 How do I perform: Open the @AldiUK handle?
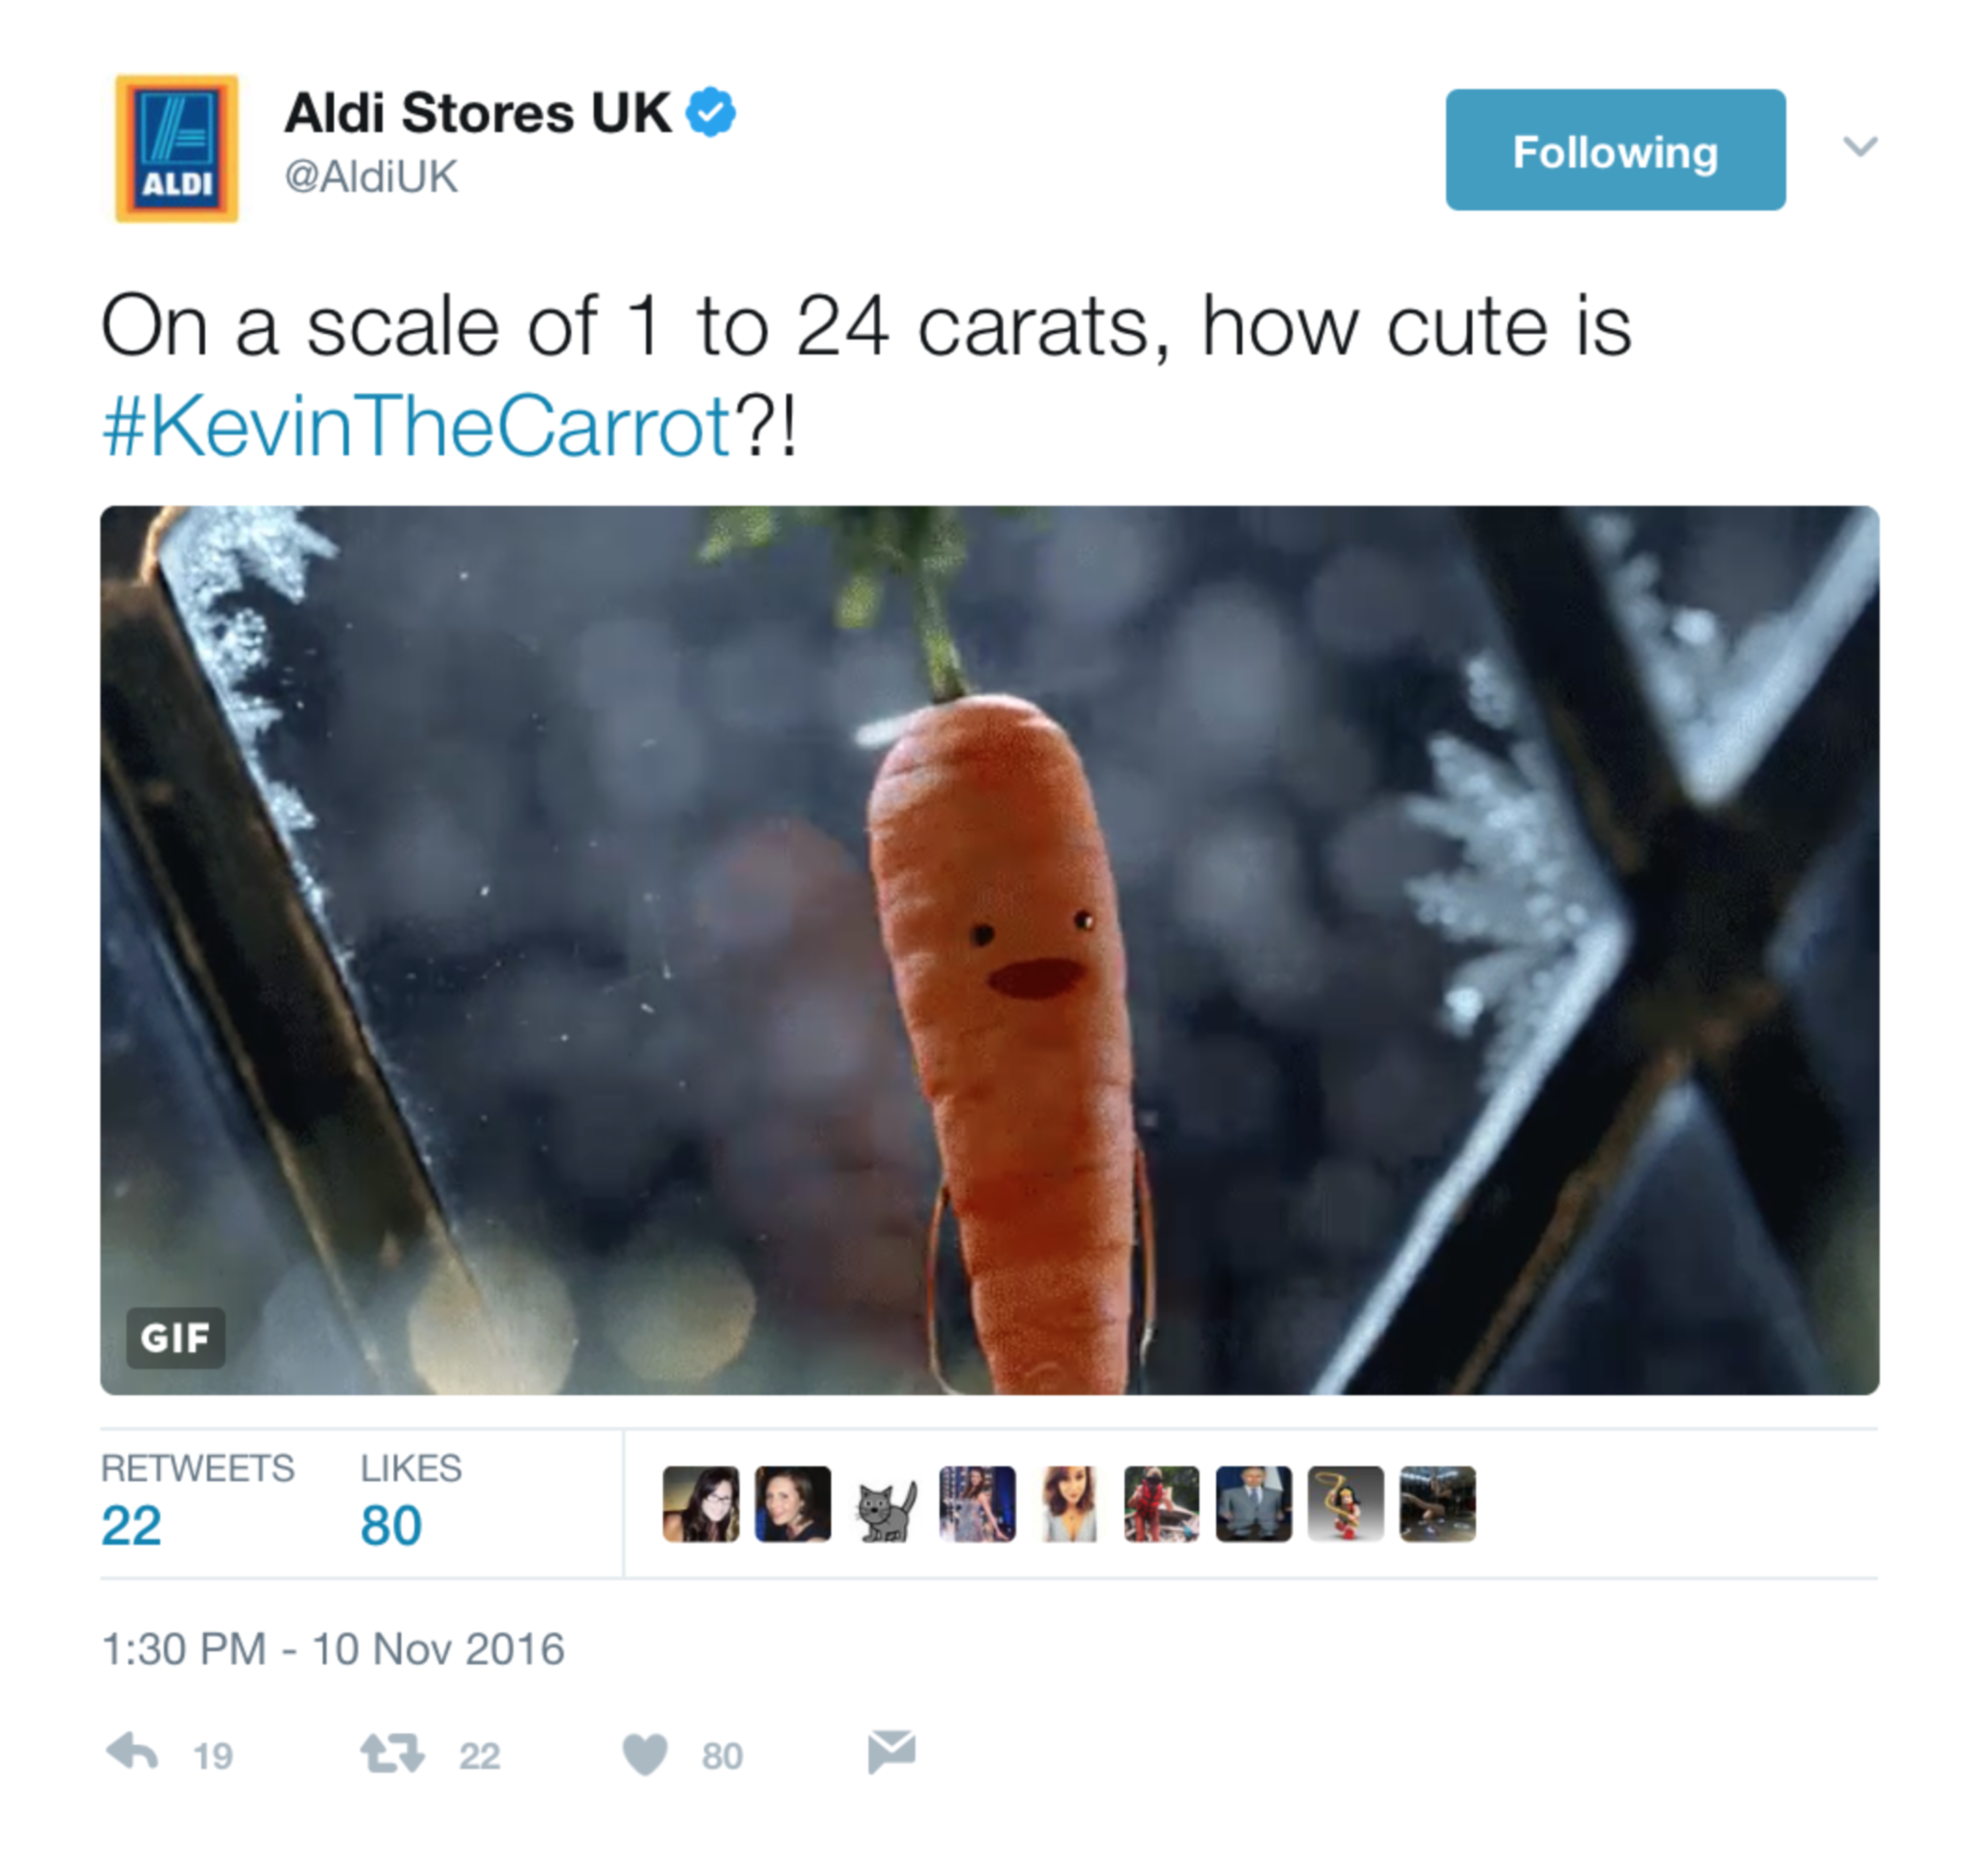[x=371, y=177]
